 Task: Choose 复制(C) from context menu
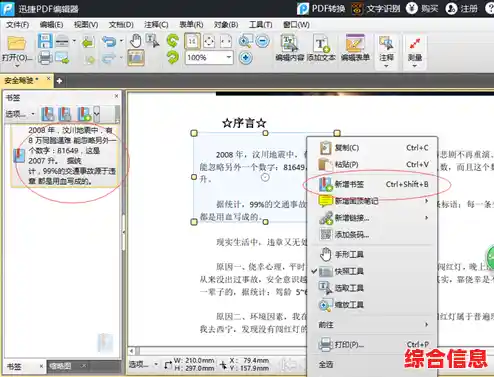[373, 148]
